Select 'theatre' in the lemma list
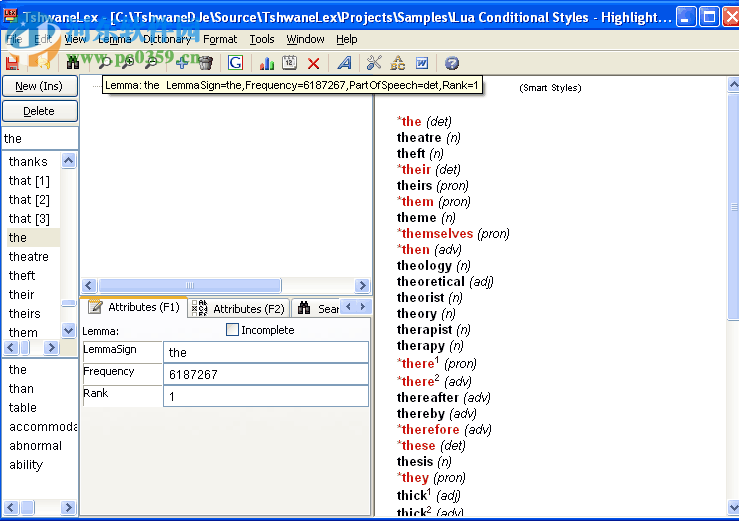 click(29, 257)
